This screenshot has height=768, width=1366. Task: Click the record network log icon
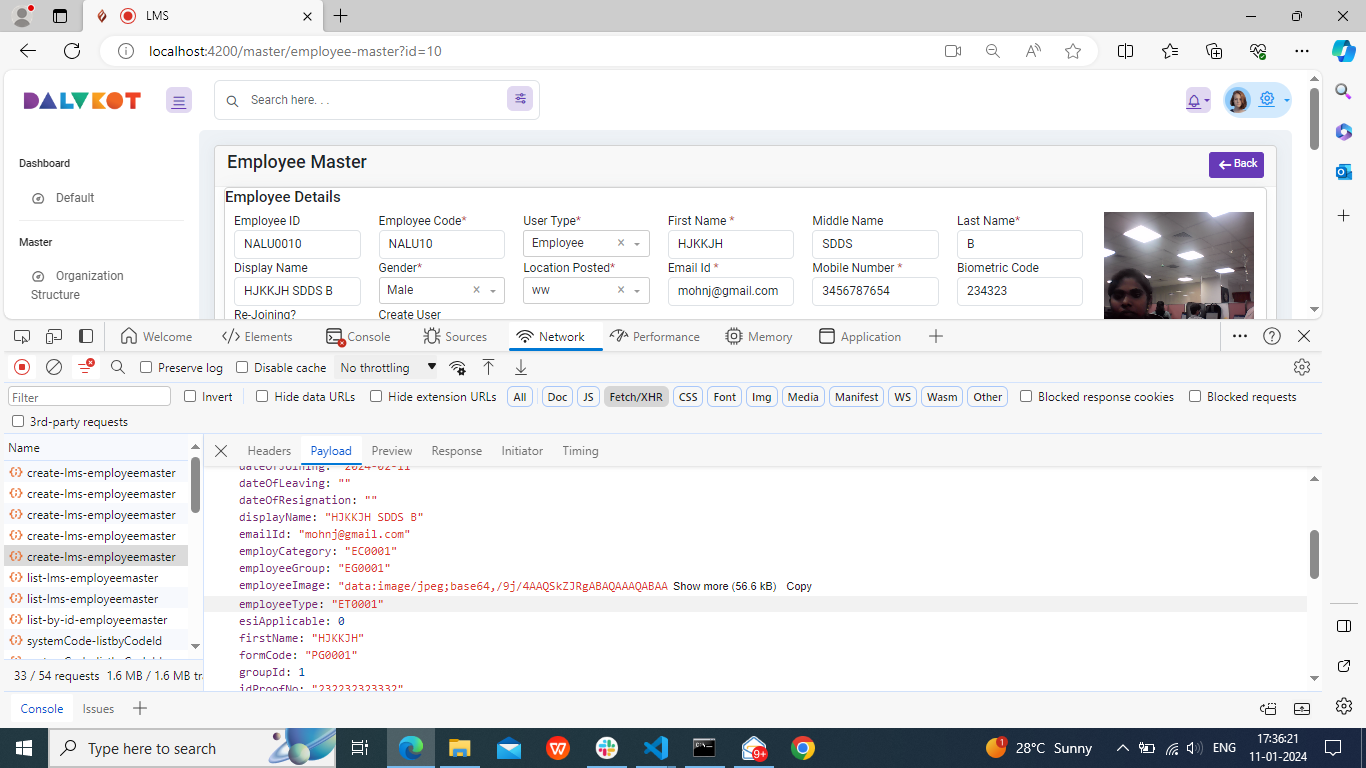(x=22, y=367)
